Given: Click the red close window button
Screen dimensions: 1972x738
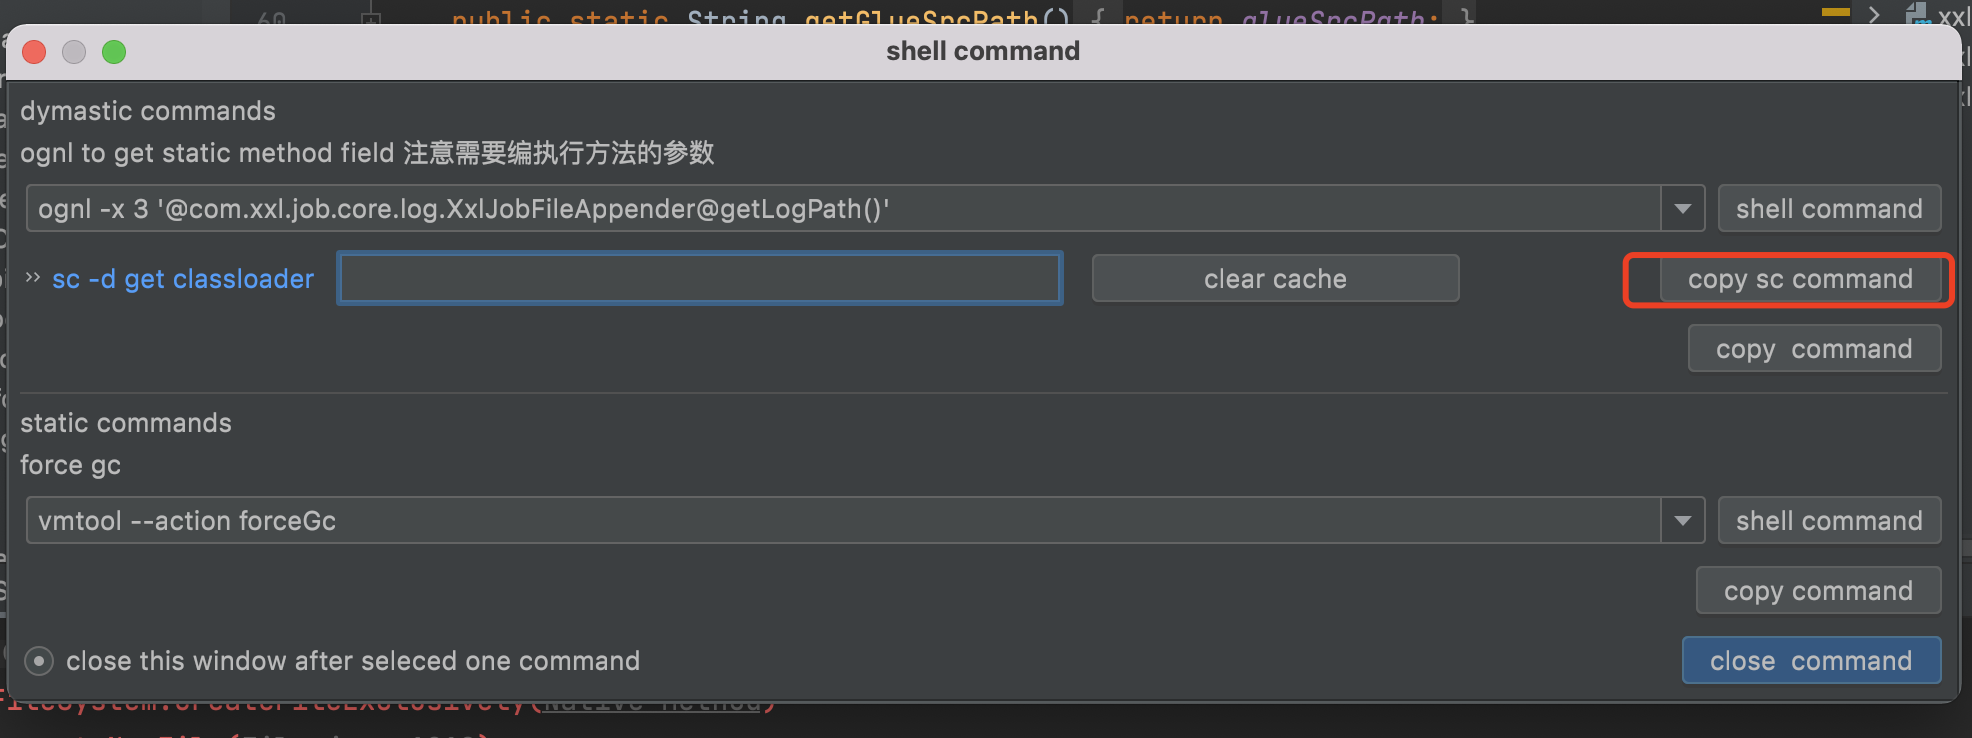Looking at the screenshot, I should pyautogui.click(x=35, y=52).
